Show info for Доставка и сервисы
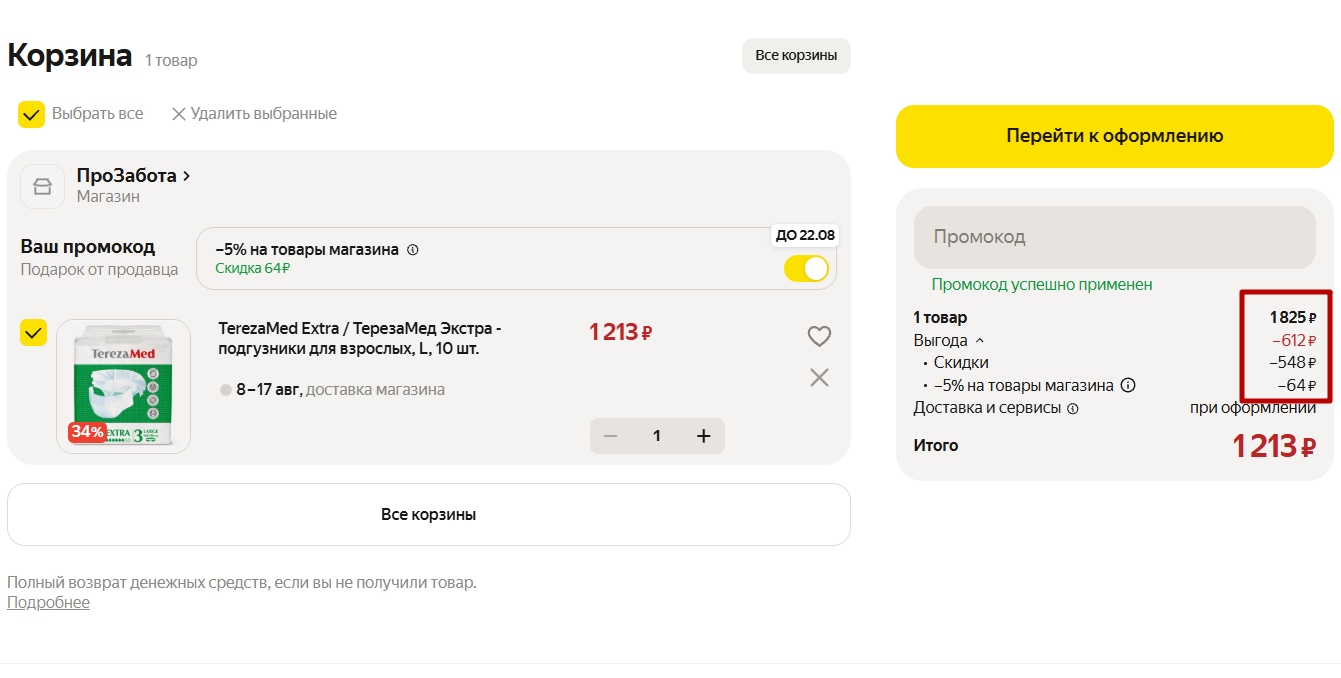 1073,408
